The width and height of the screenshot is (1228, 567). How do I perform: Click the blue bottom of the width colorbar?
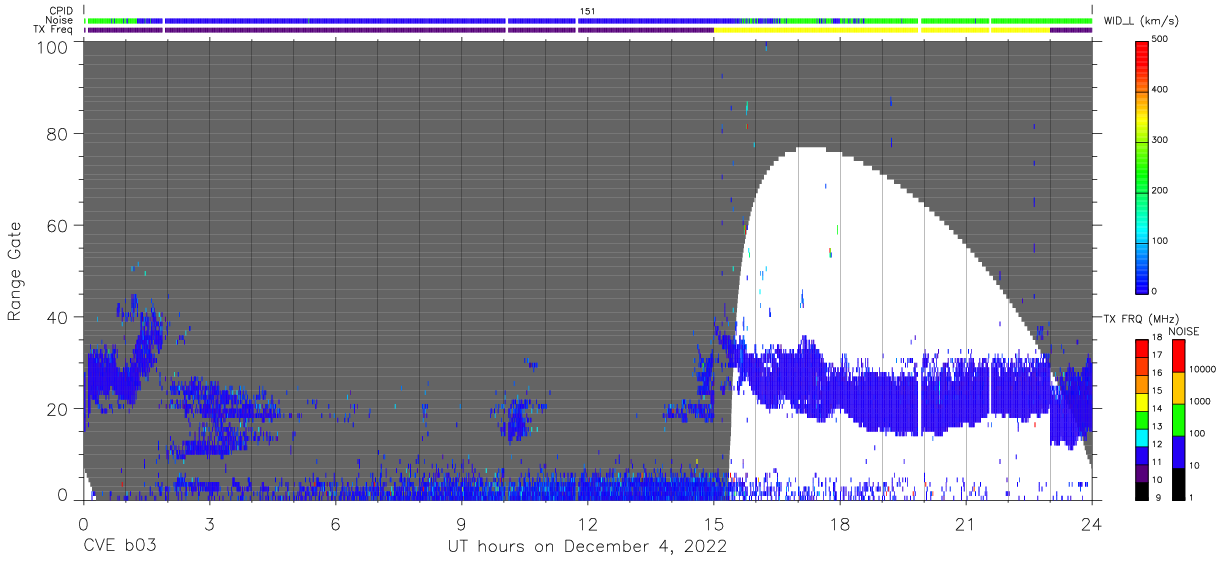1143,280
